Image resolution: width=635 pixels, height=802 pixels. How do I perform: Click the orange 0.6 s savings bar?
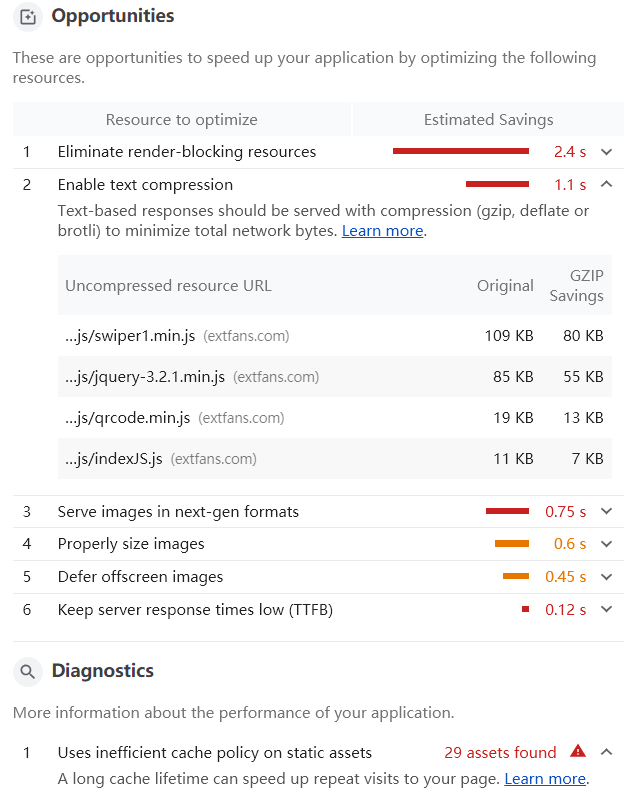512,544
